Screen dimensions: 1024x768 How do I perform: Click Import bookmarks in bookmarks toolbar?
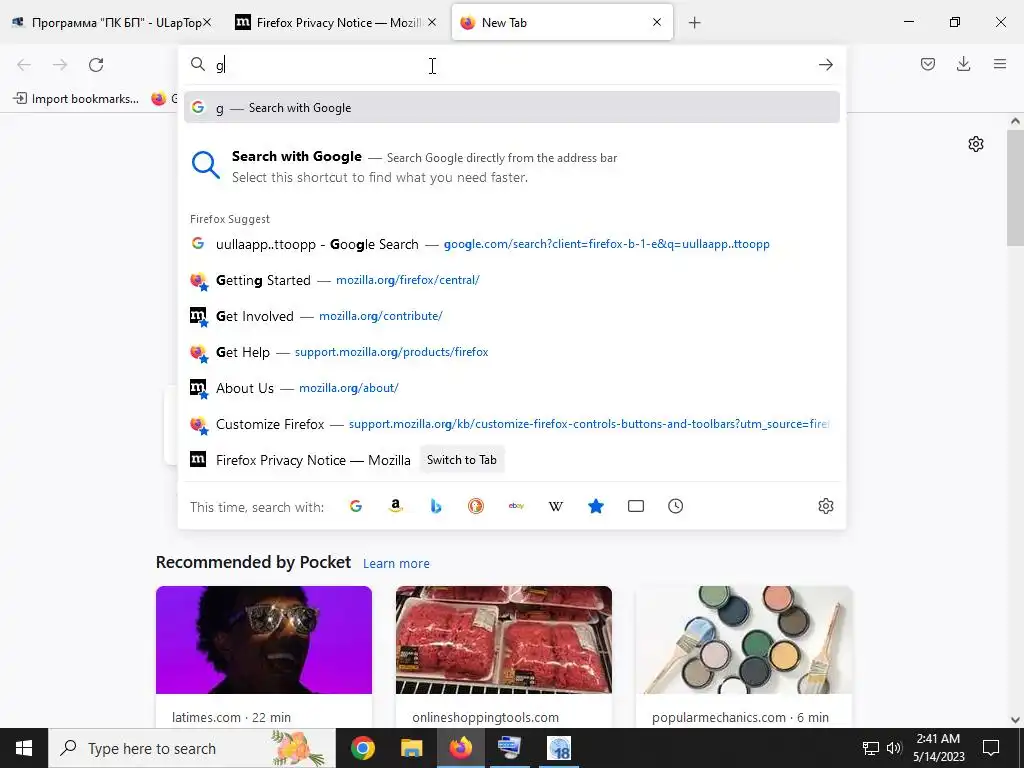pyautogui.click(x=76, y=99)
